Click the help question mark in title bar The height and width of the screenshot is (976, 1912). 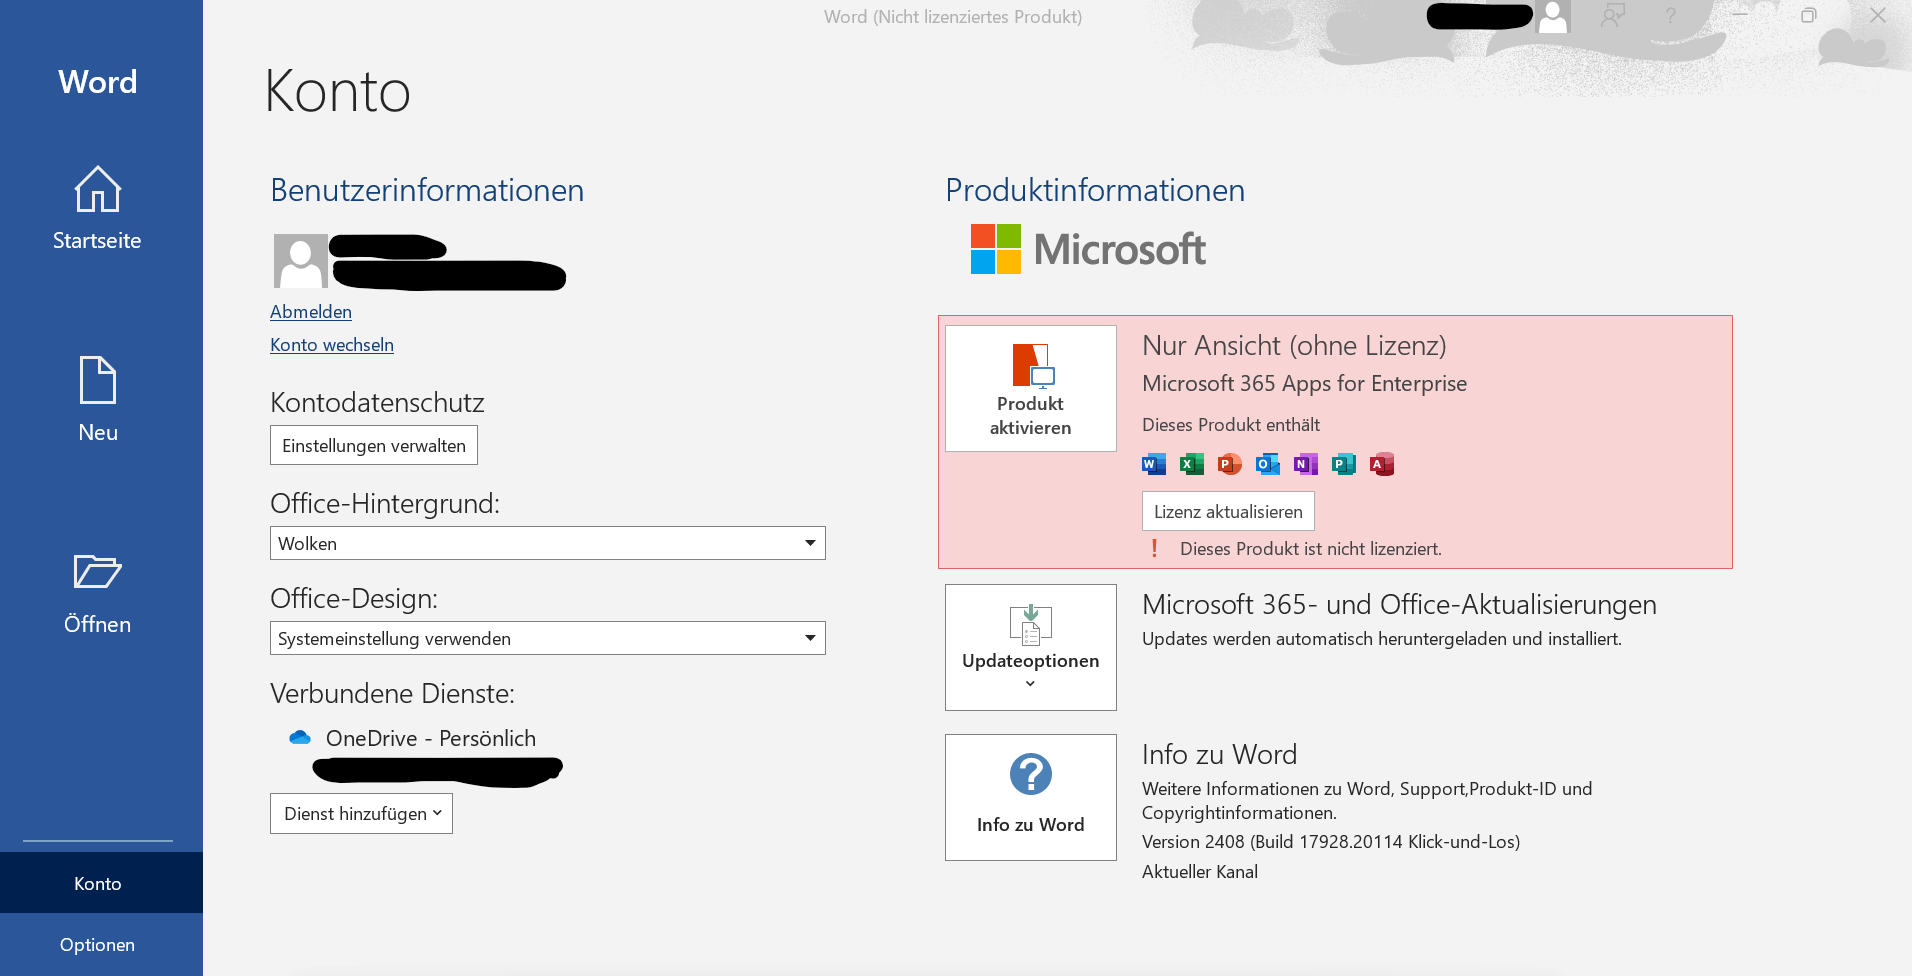pyautogui.click(x=1670, y=16)
